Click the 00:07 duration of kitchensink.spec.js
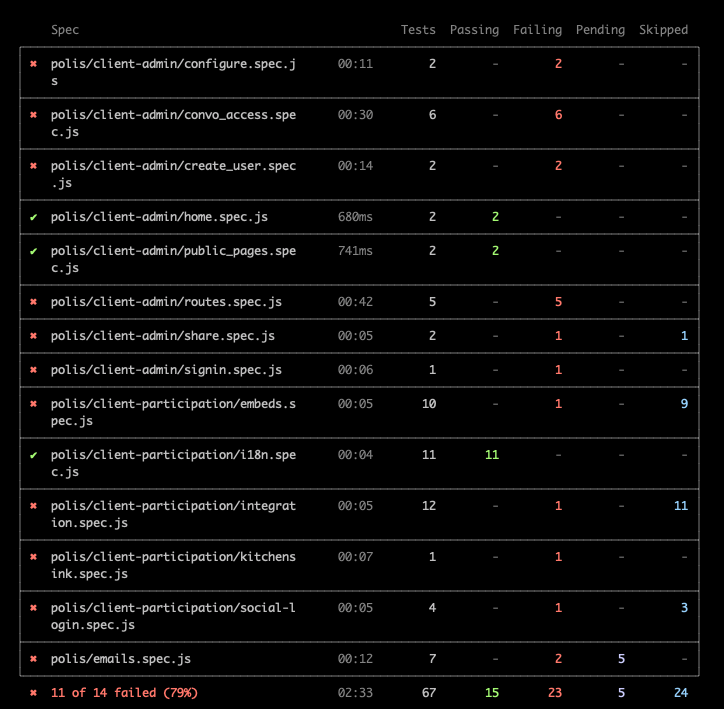Image resolution: width=724 pixels, height=709 pixels. click(355, 557)
